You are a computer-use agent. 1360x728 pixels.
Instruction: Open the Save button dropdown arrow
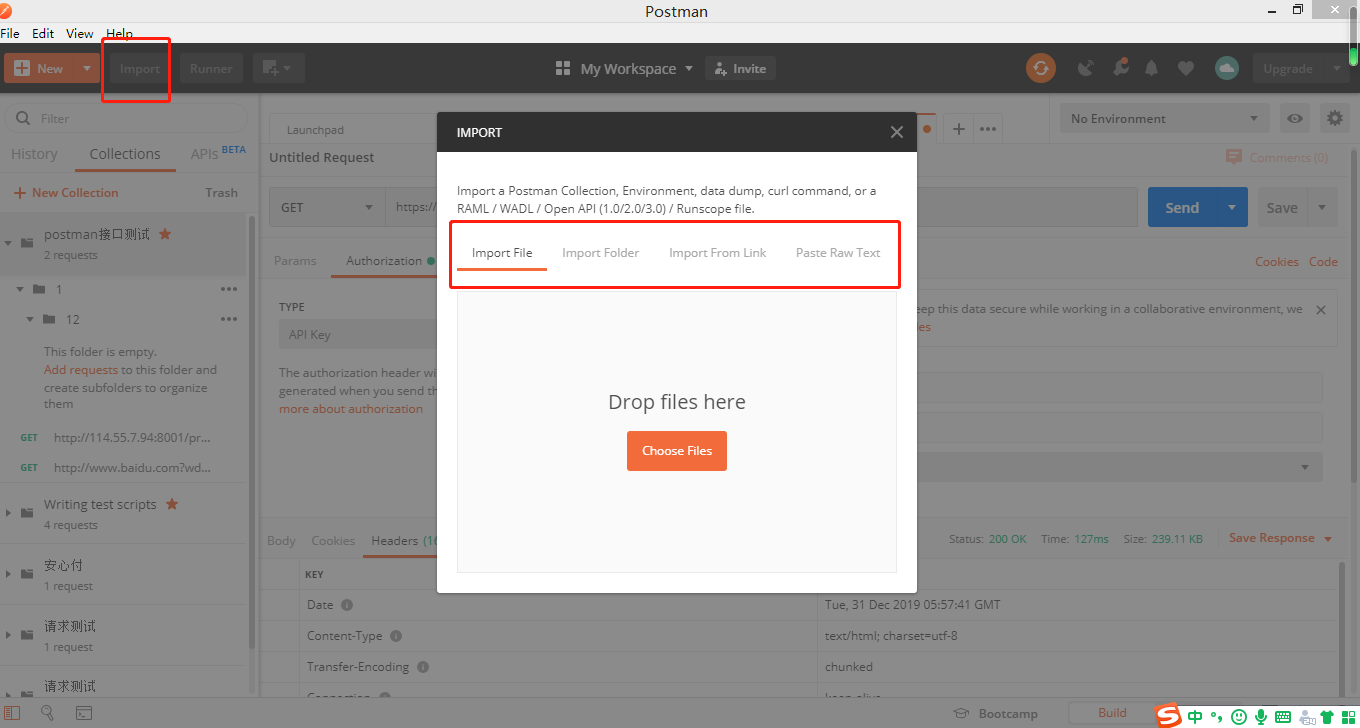pyautogui.click(x=1322, y=207)
